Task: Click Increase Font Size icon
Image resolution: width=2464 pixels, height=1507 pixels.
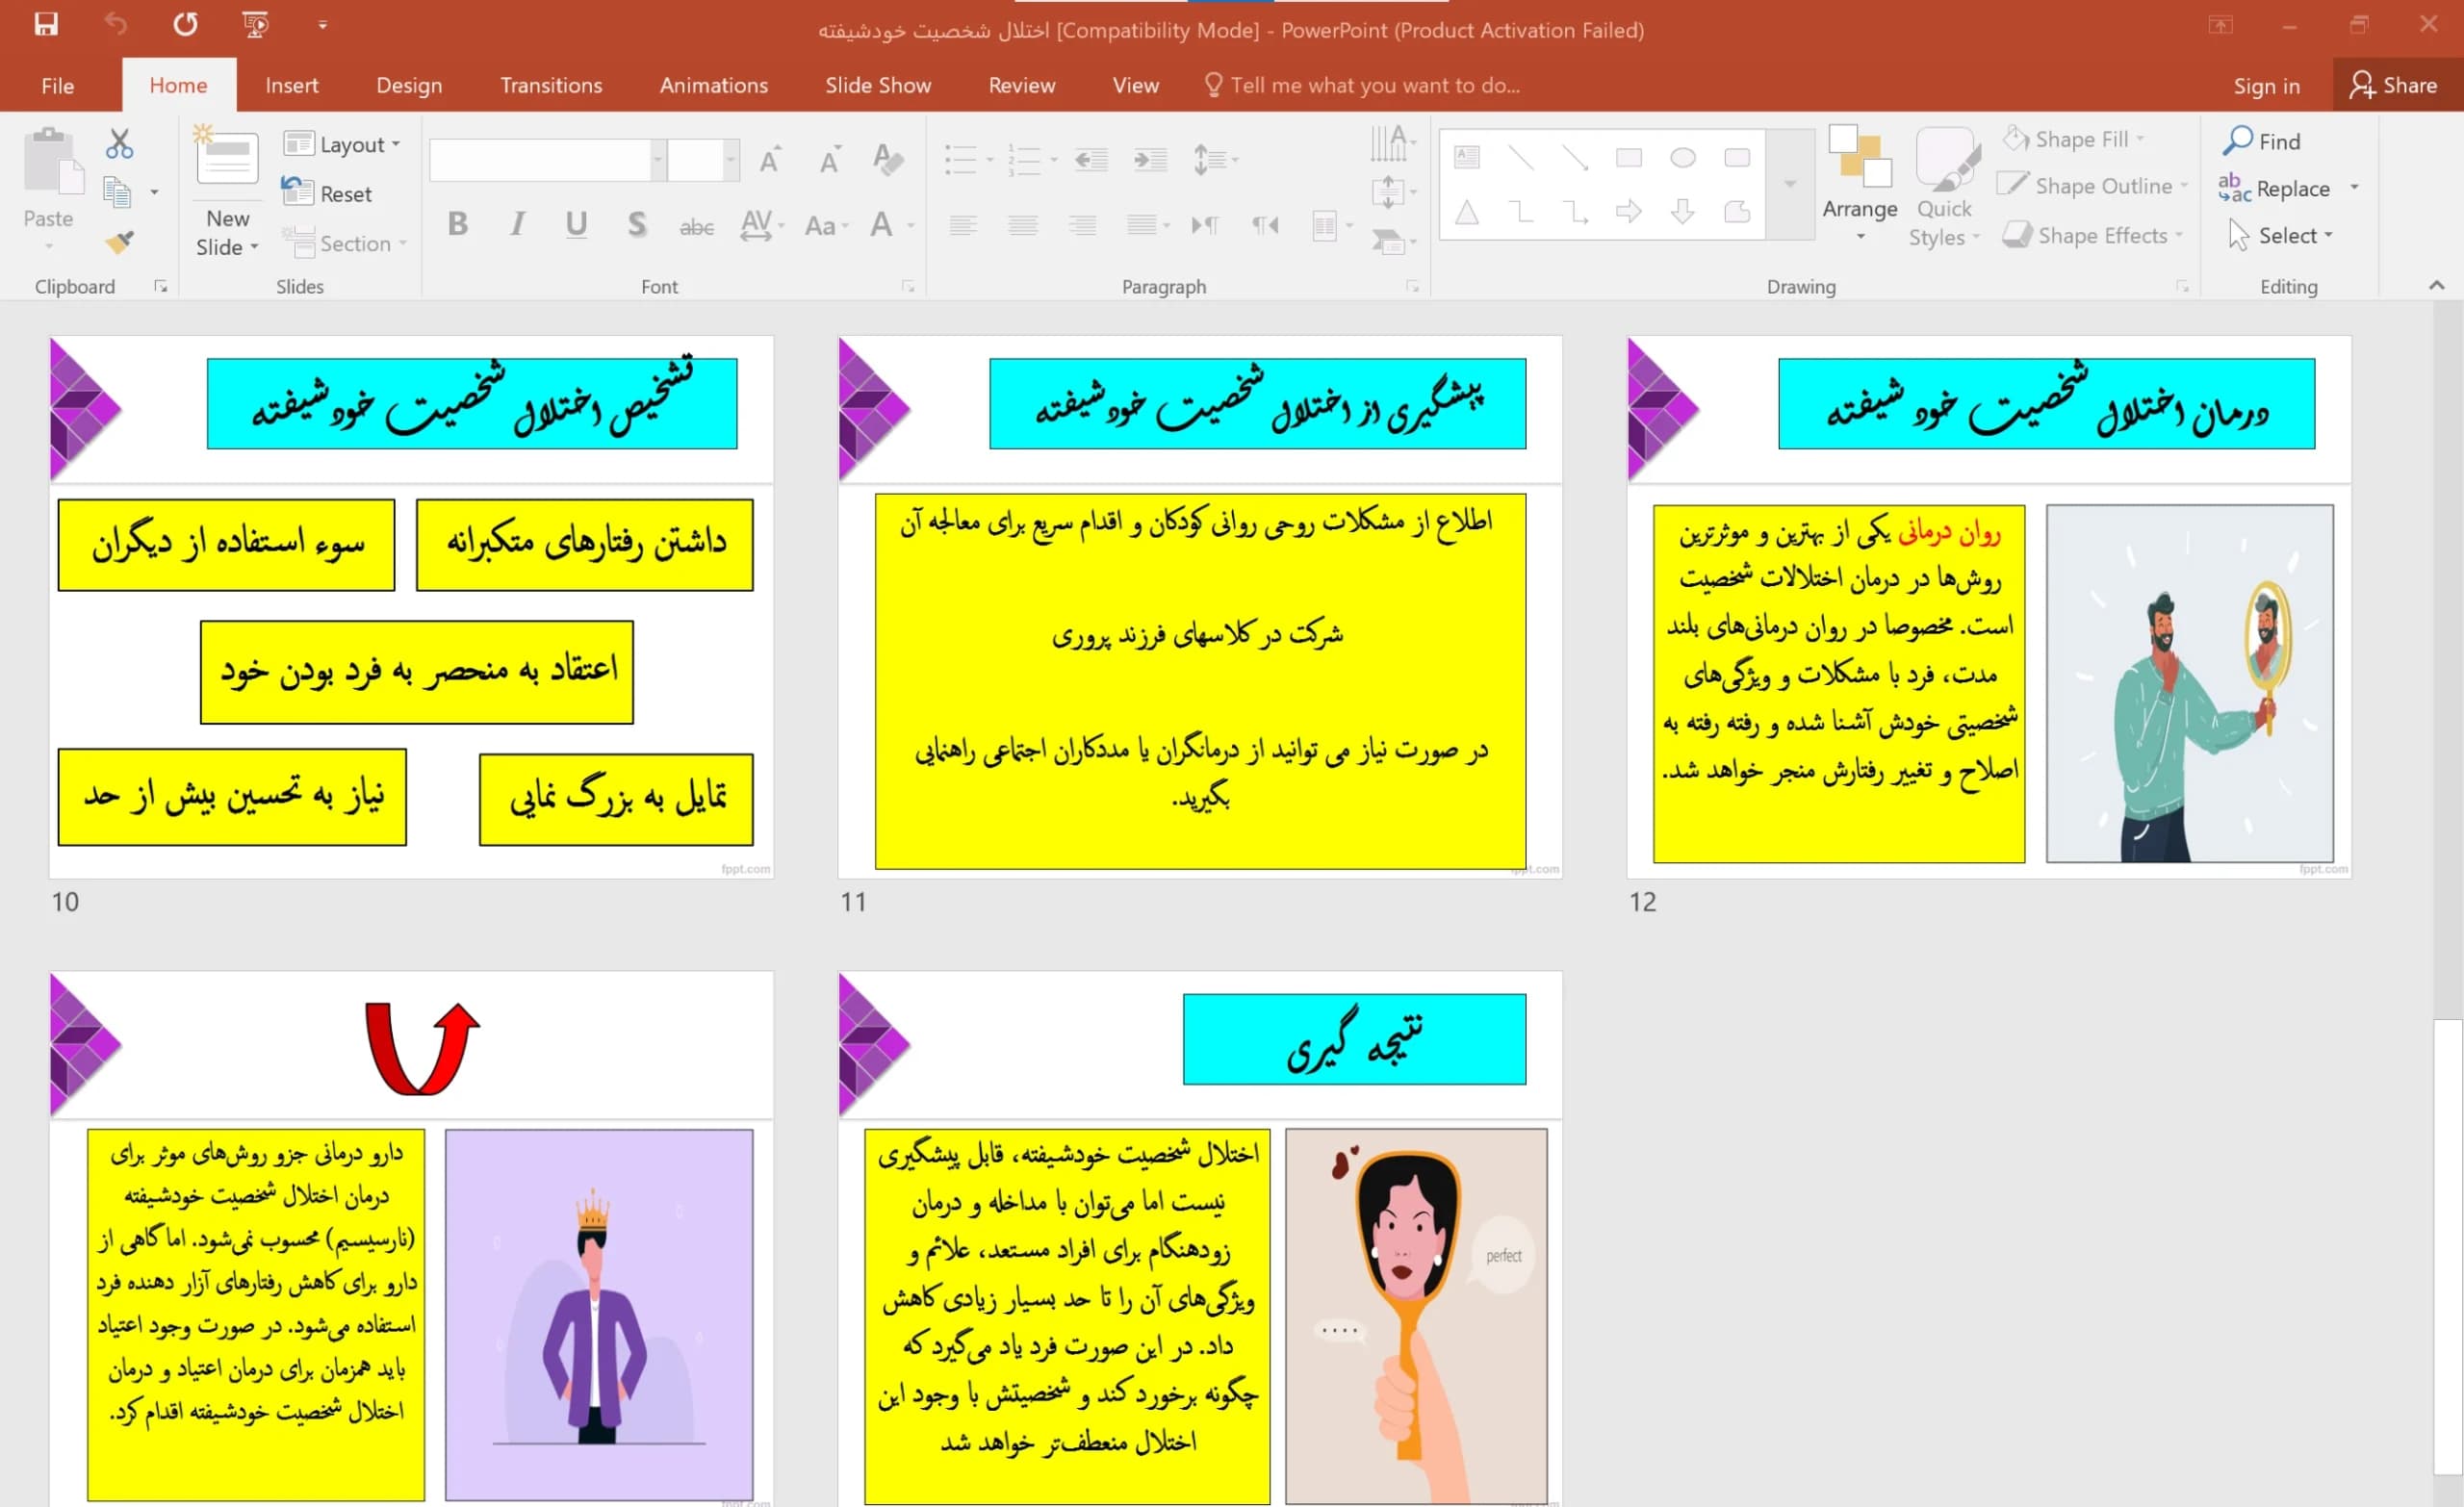Action: [770, 160]
